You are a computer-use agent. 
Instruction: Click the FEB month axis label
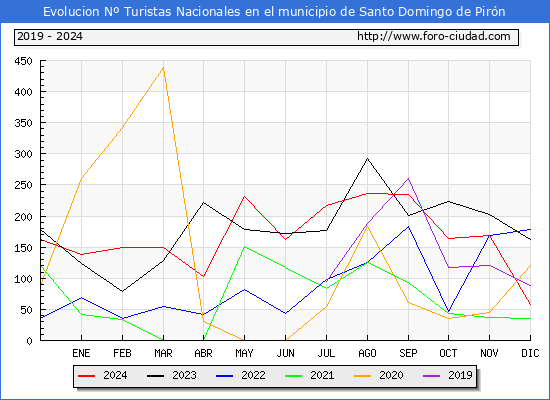tap(122, 353)
